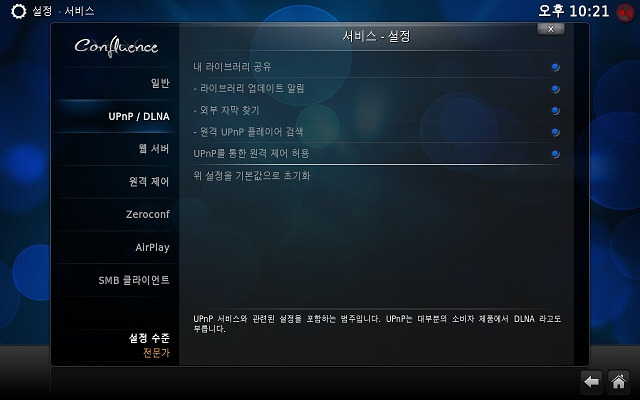Click the red muted speaker icon
640x400 pixels.
click(625, 13)
